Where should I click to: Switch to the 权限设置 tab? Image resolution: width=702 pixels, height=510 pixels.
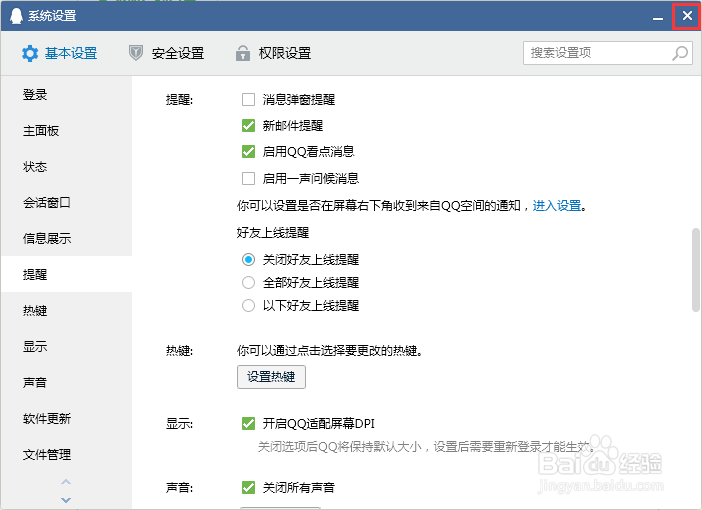pos(273,53)
